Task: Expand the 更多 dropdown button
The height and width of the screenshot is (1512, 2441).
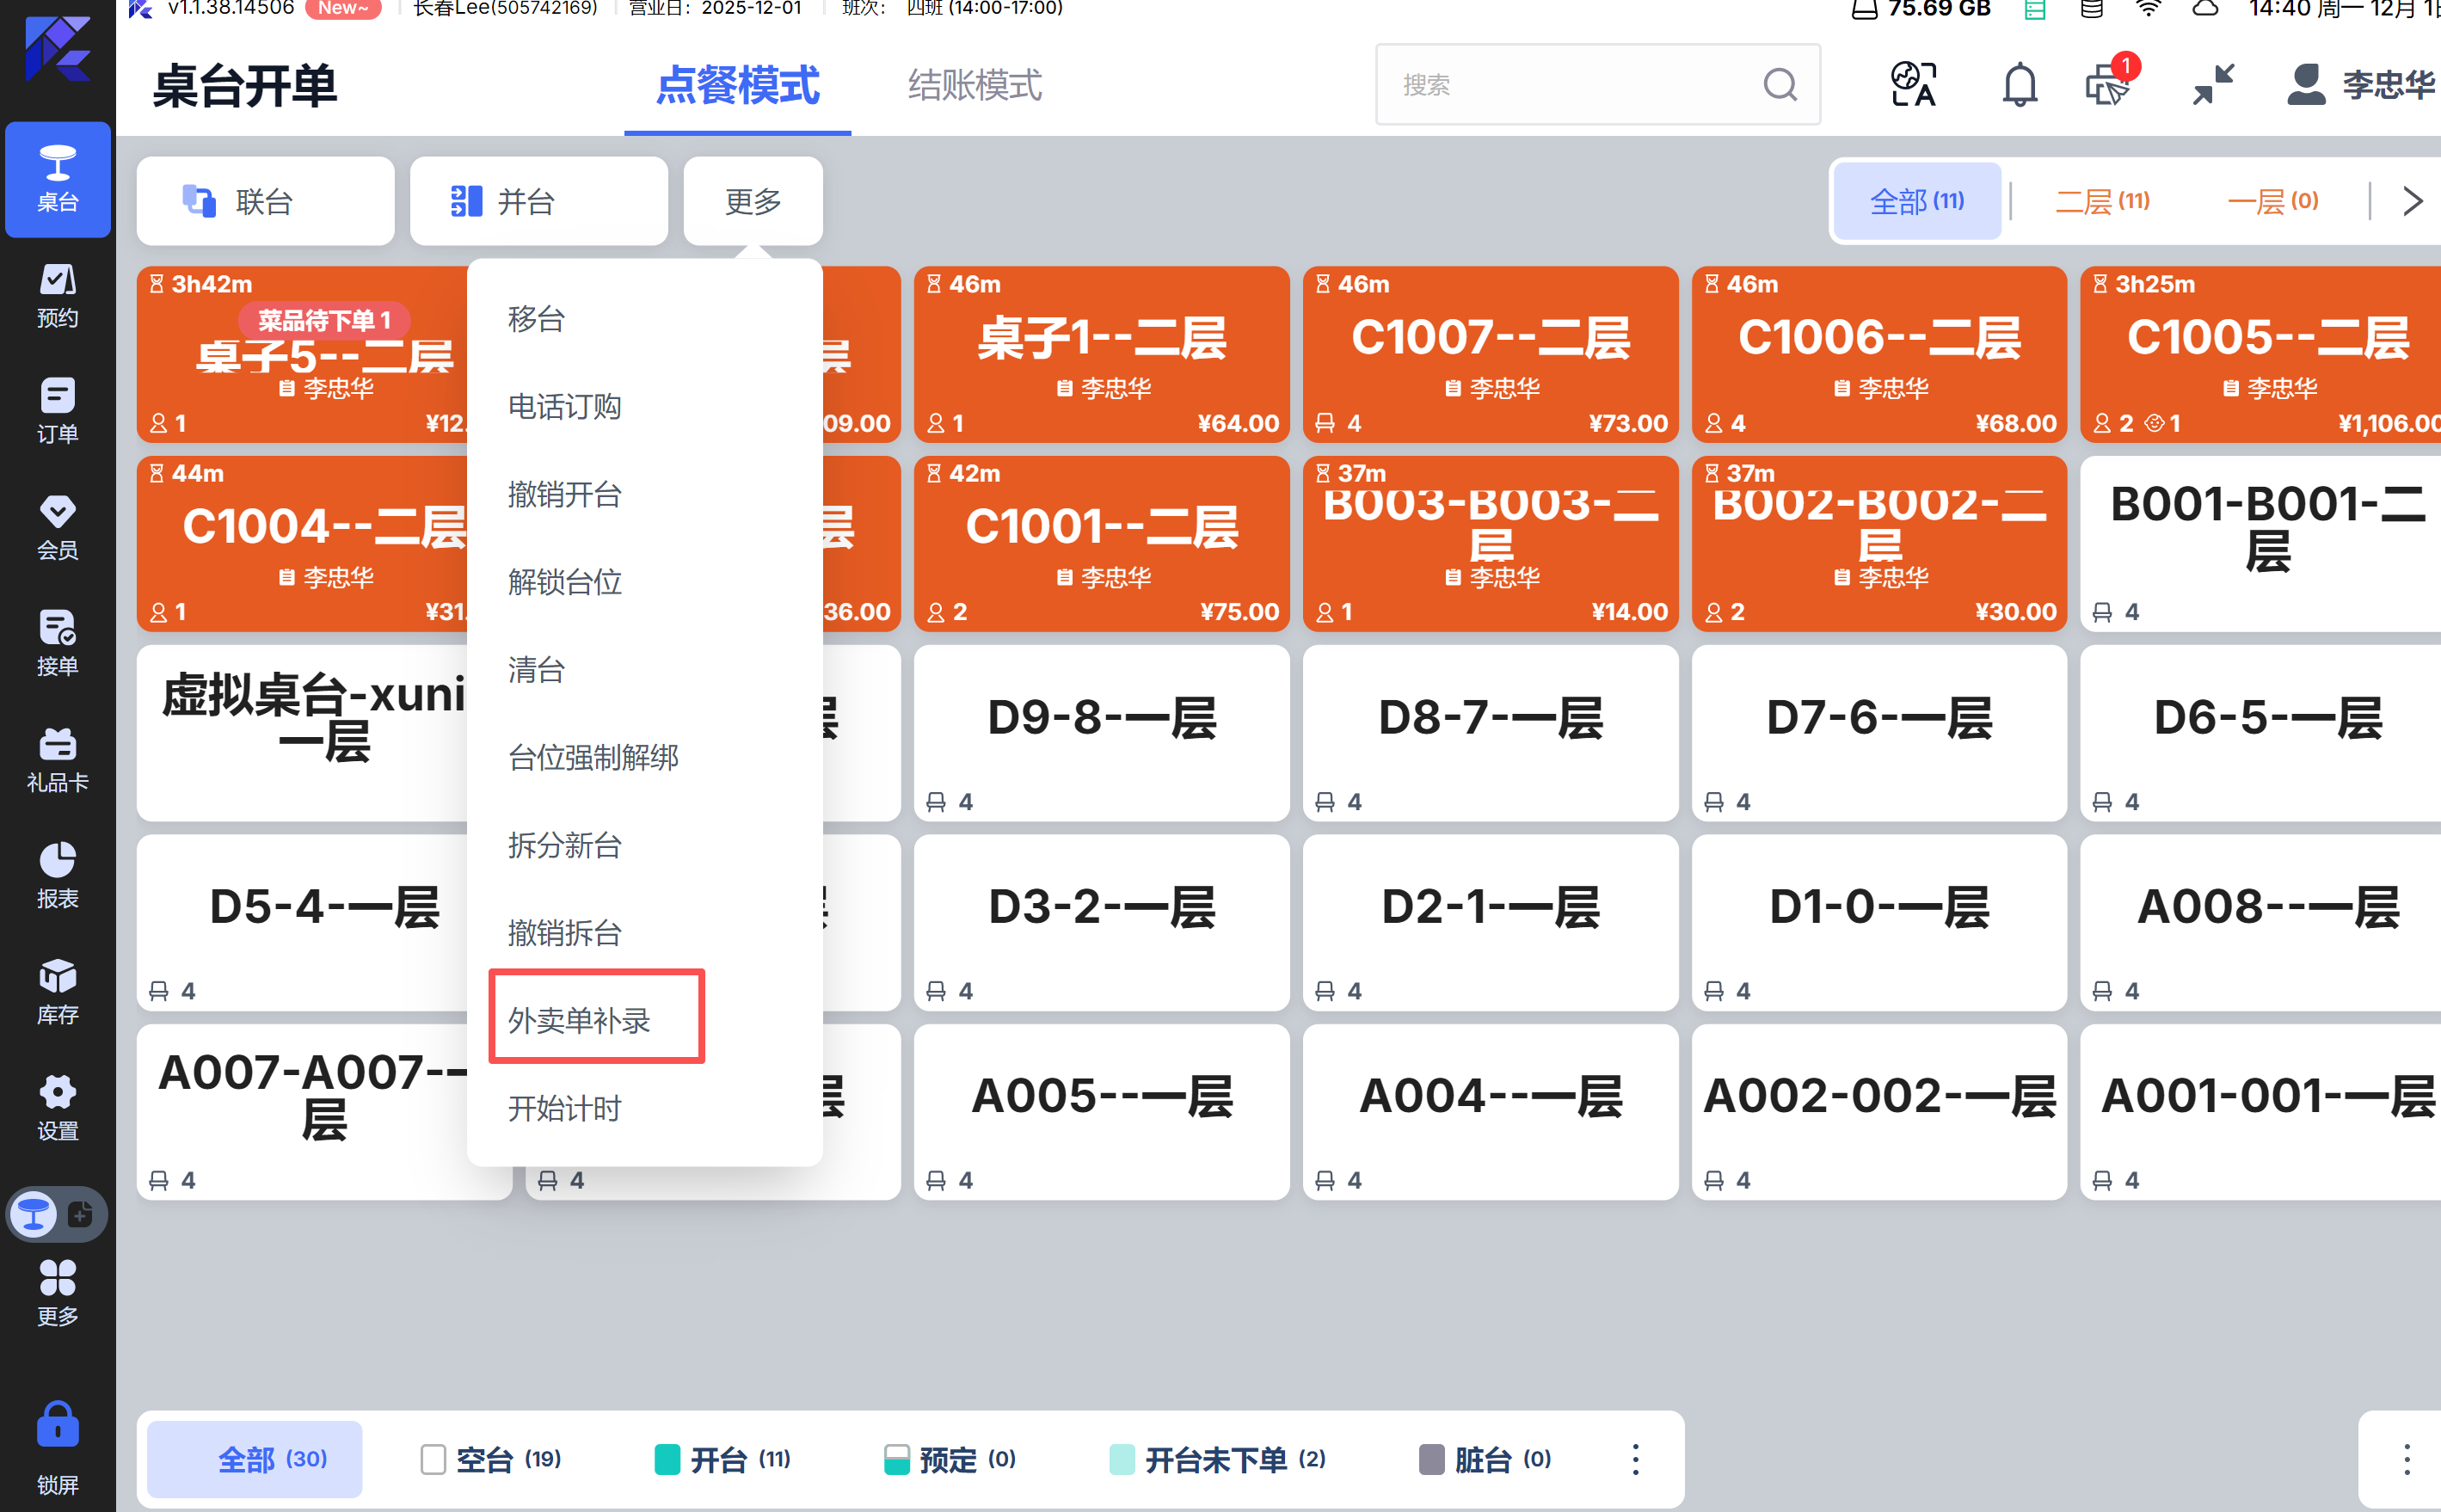Action: (x=753, y=201)
